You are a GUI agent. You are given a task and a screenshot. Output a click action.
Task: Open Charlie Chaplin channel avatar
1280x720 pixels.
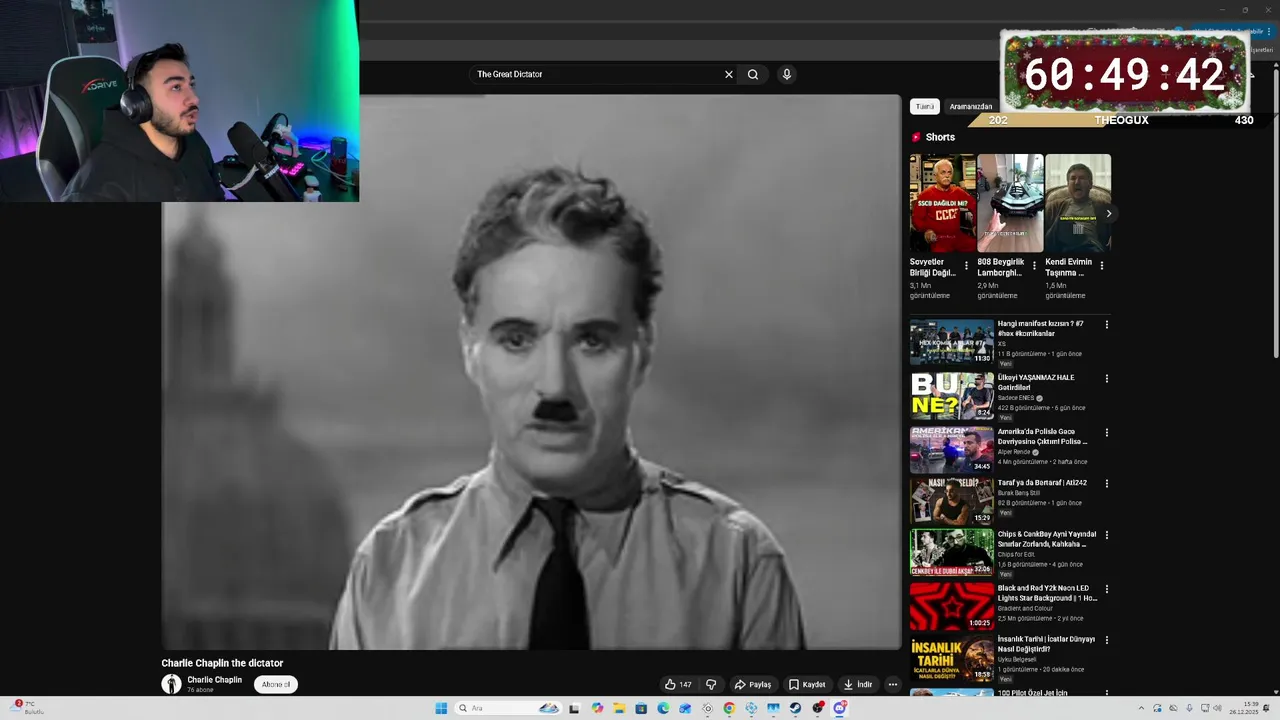[171, 684]
